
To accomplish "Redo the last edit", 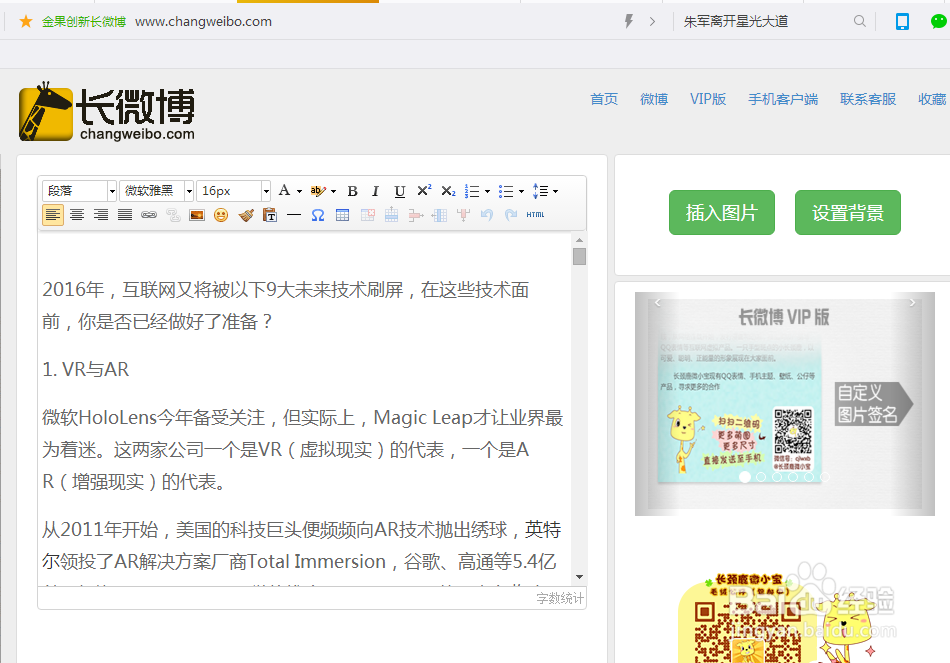I will 511,215.
